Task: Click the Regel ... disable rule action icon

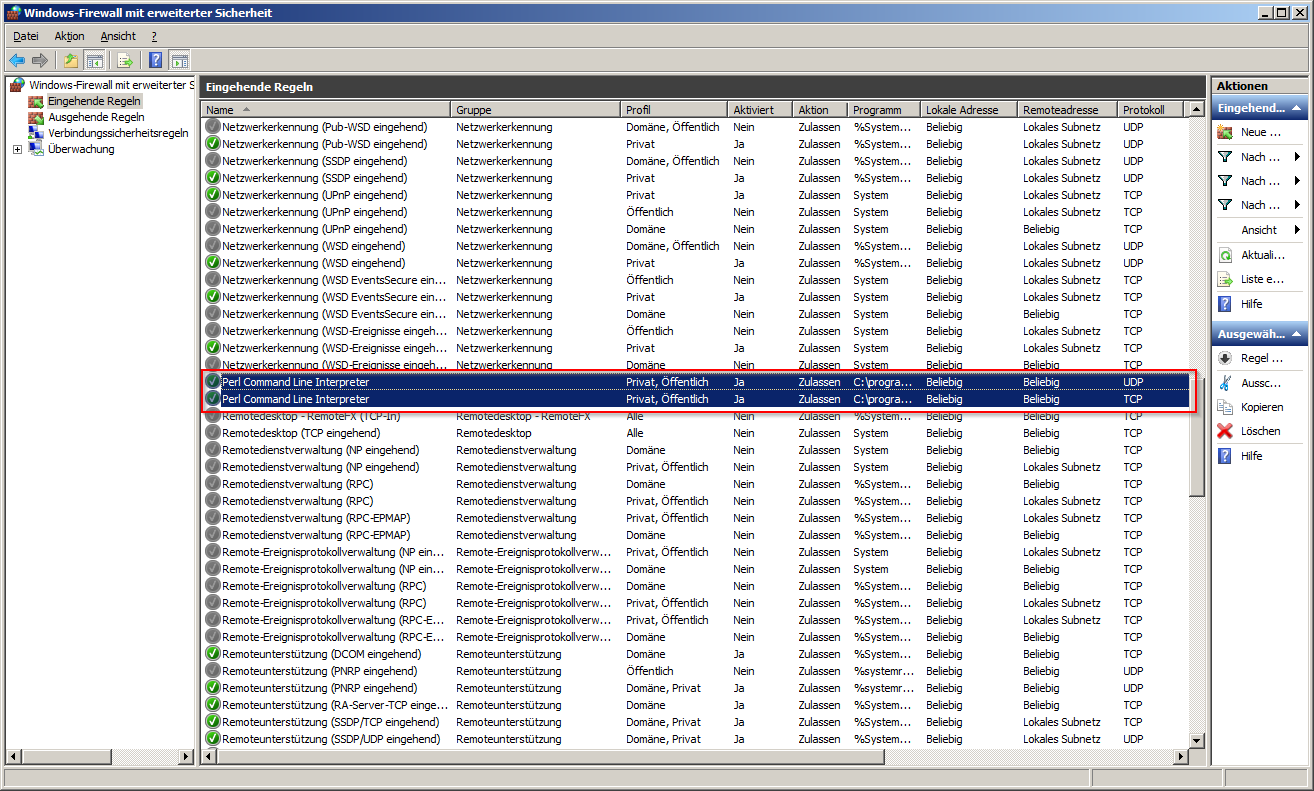Action: click(1225, 358)
